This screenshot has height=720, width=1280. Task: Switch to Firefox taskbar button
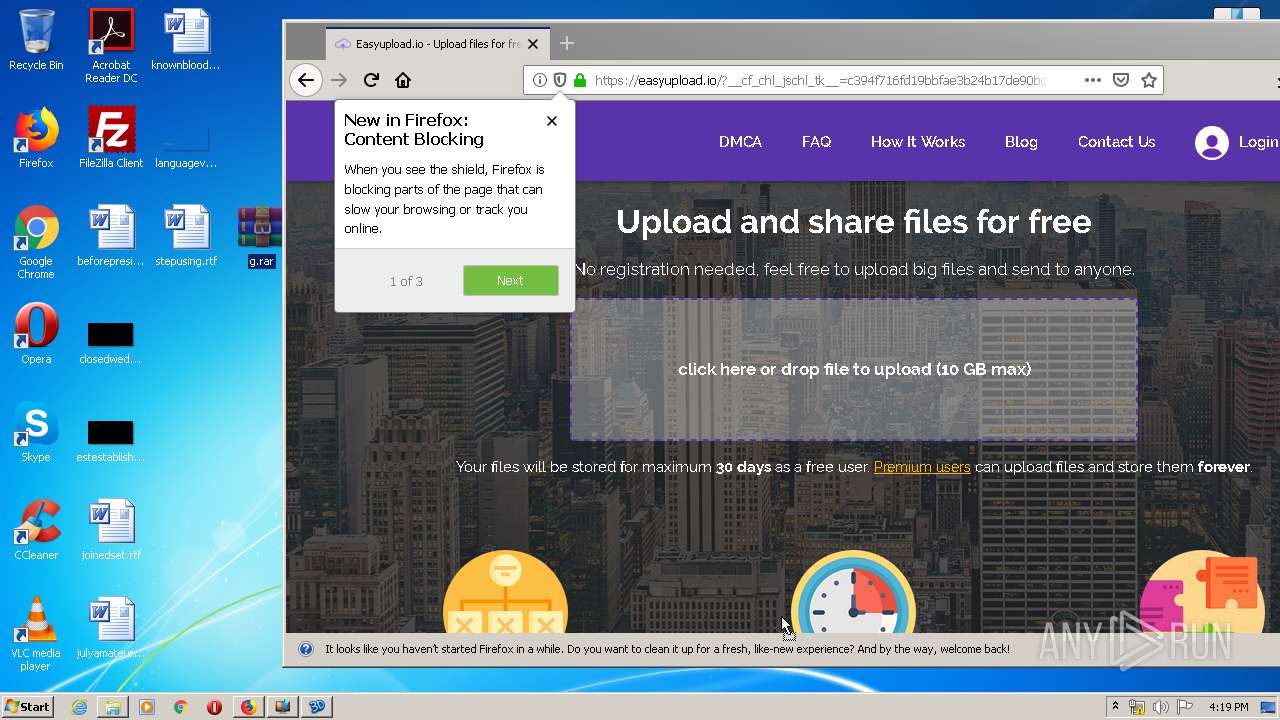248,707
